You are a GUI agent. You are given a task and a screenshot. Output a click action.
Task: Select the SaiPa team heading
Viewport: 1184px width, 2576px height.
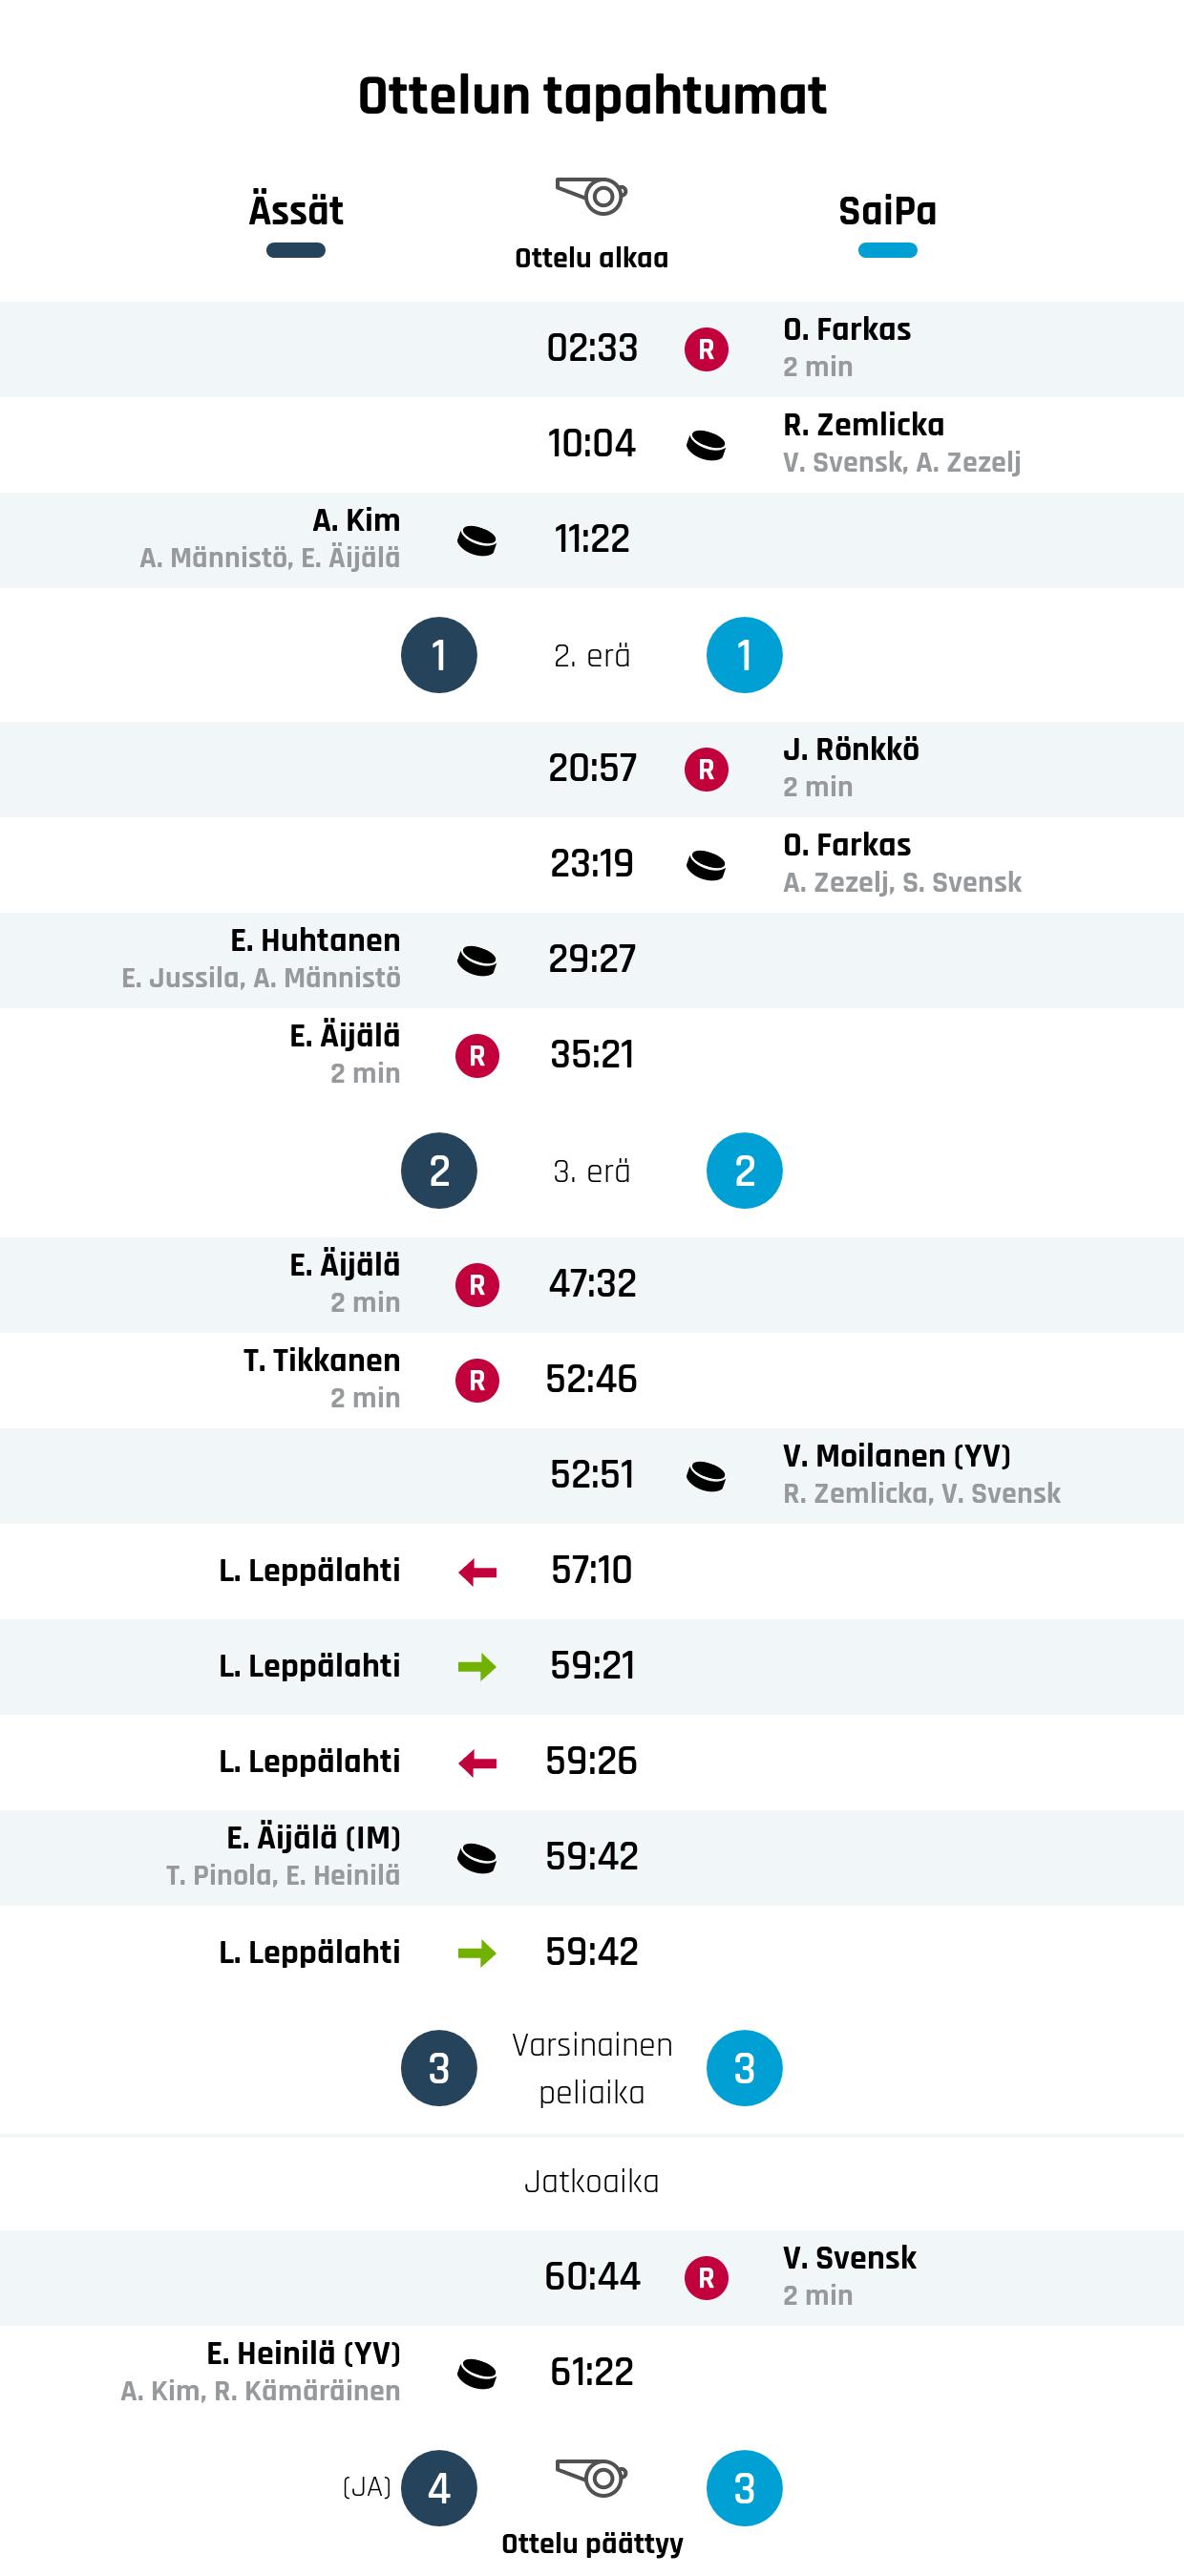(x=887, y=211)
